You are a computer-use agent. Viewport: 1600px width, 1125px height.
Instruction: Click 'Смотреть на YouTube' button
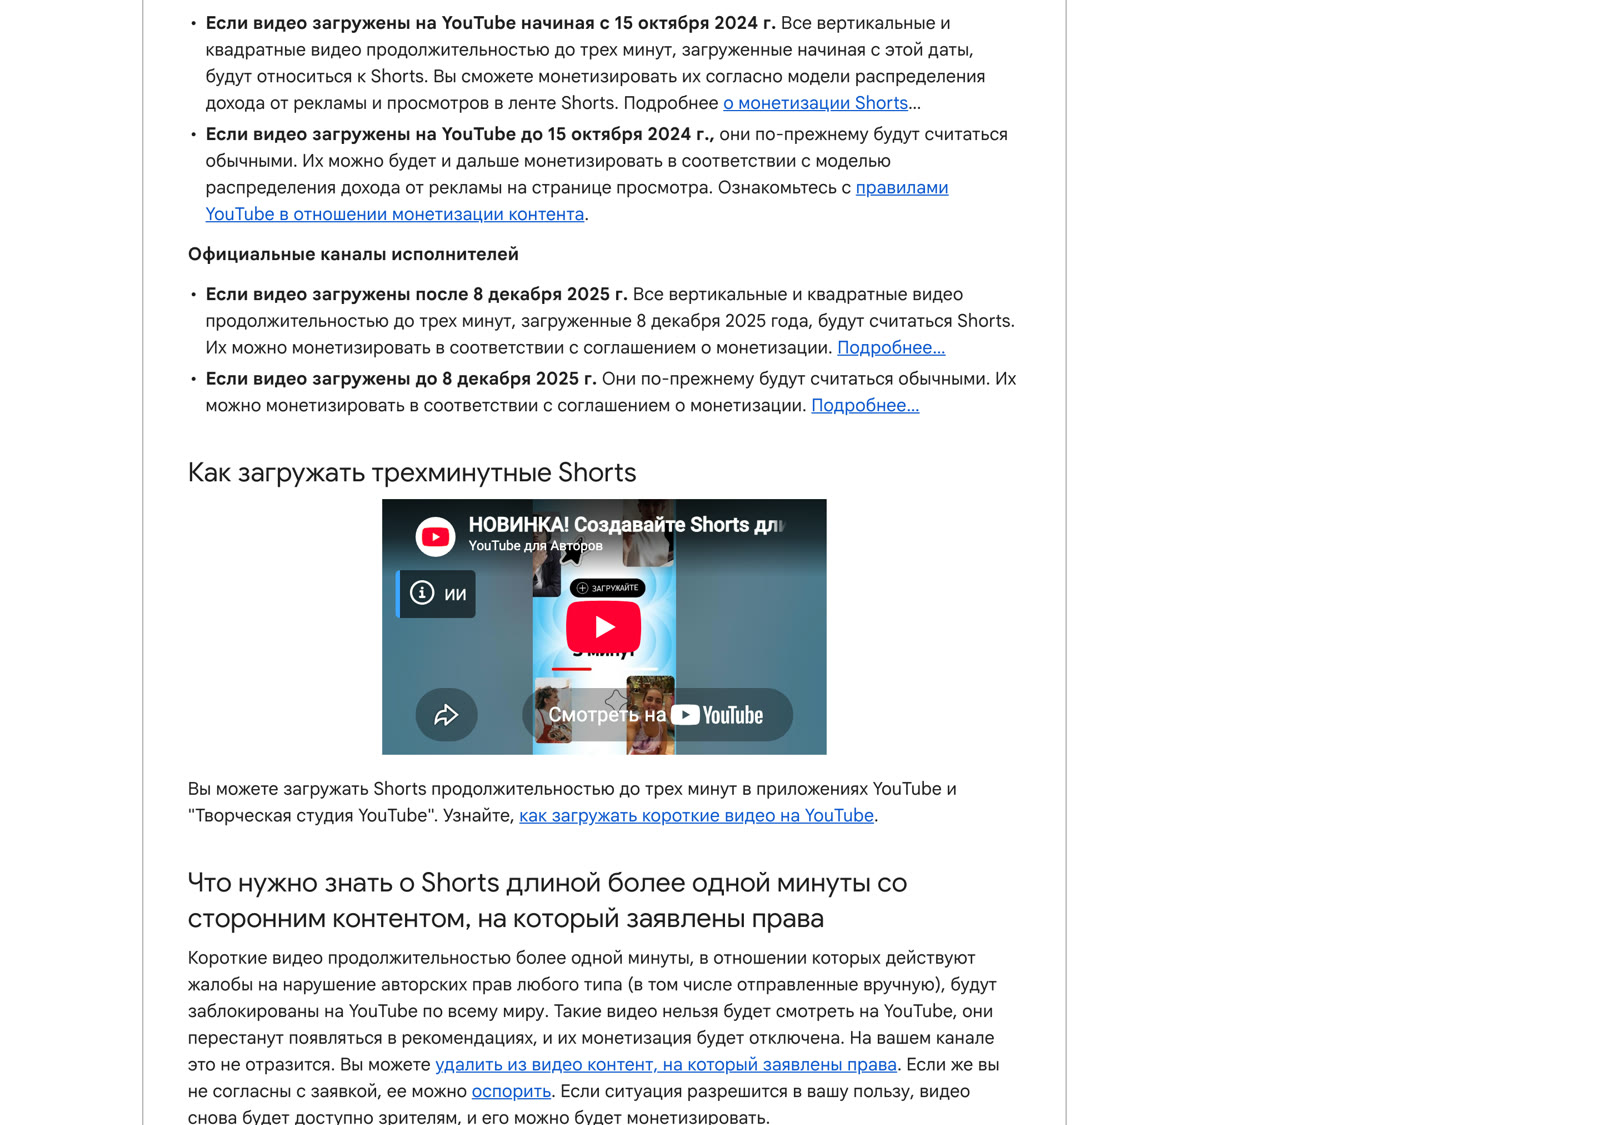(657, 714)
